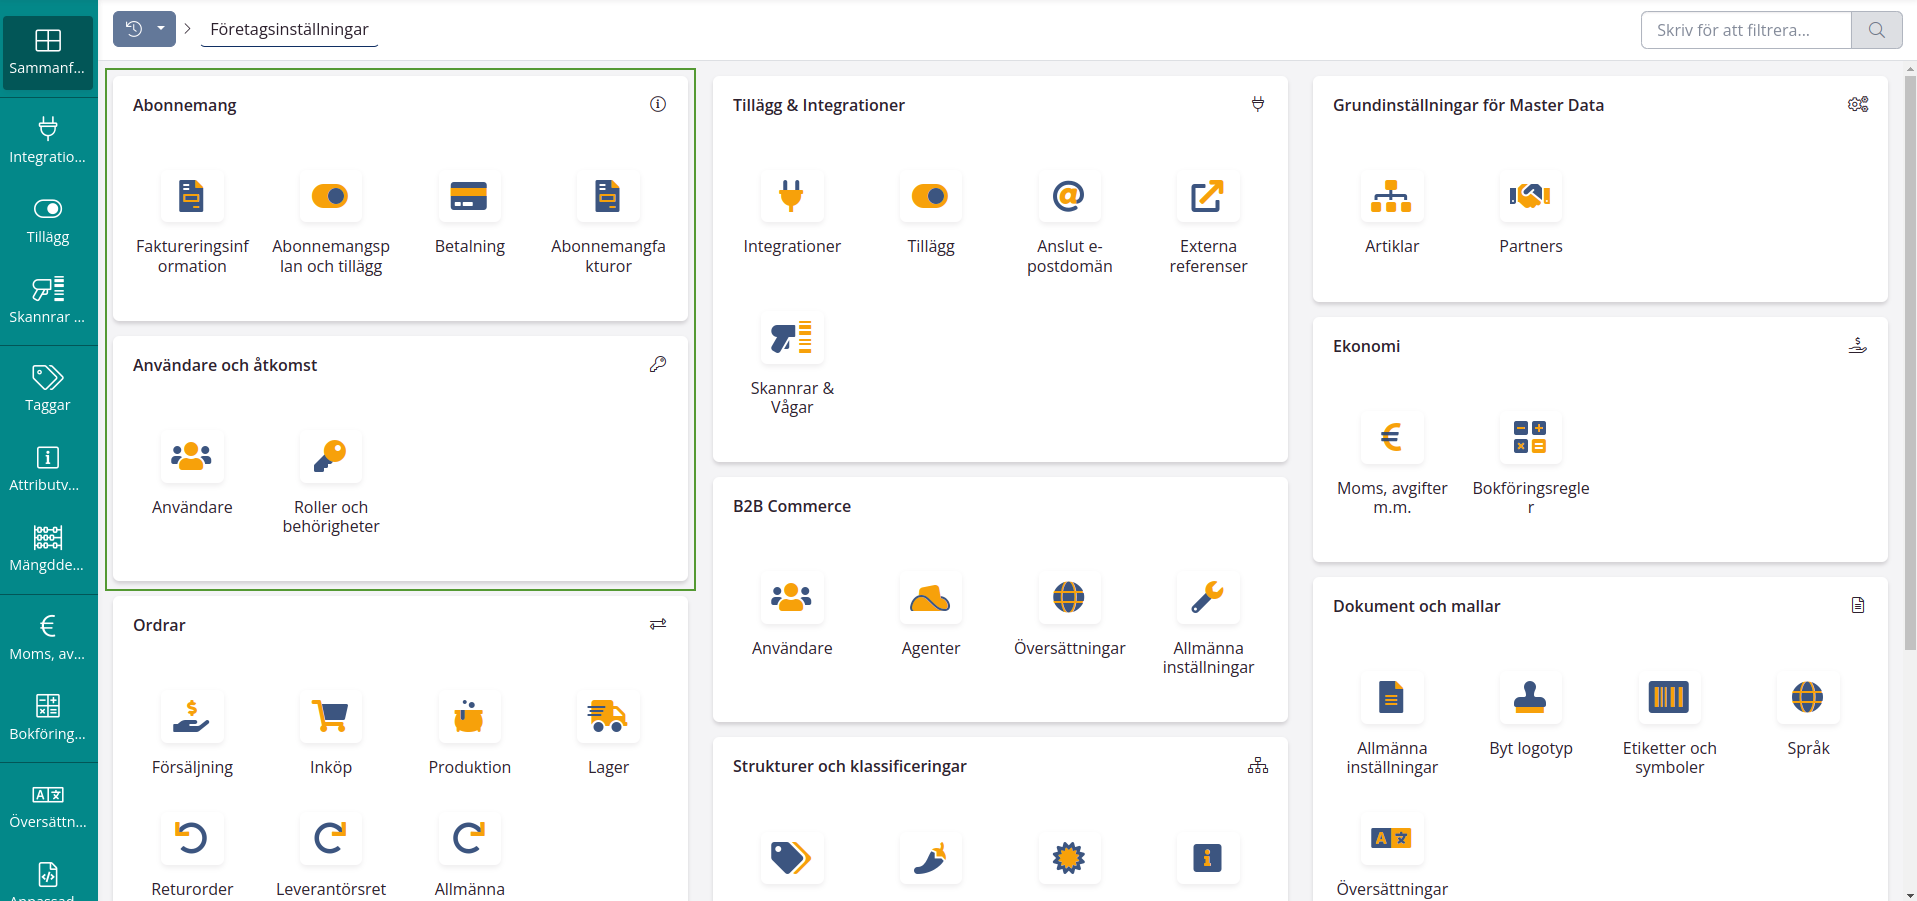The image size is (1917, 901).
Task: Open Artiklar master data settings
Action: (1391, 197)
